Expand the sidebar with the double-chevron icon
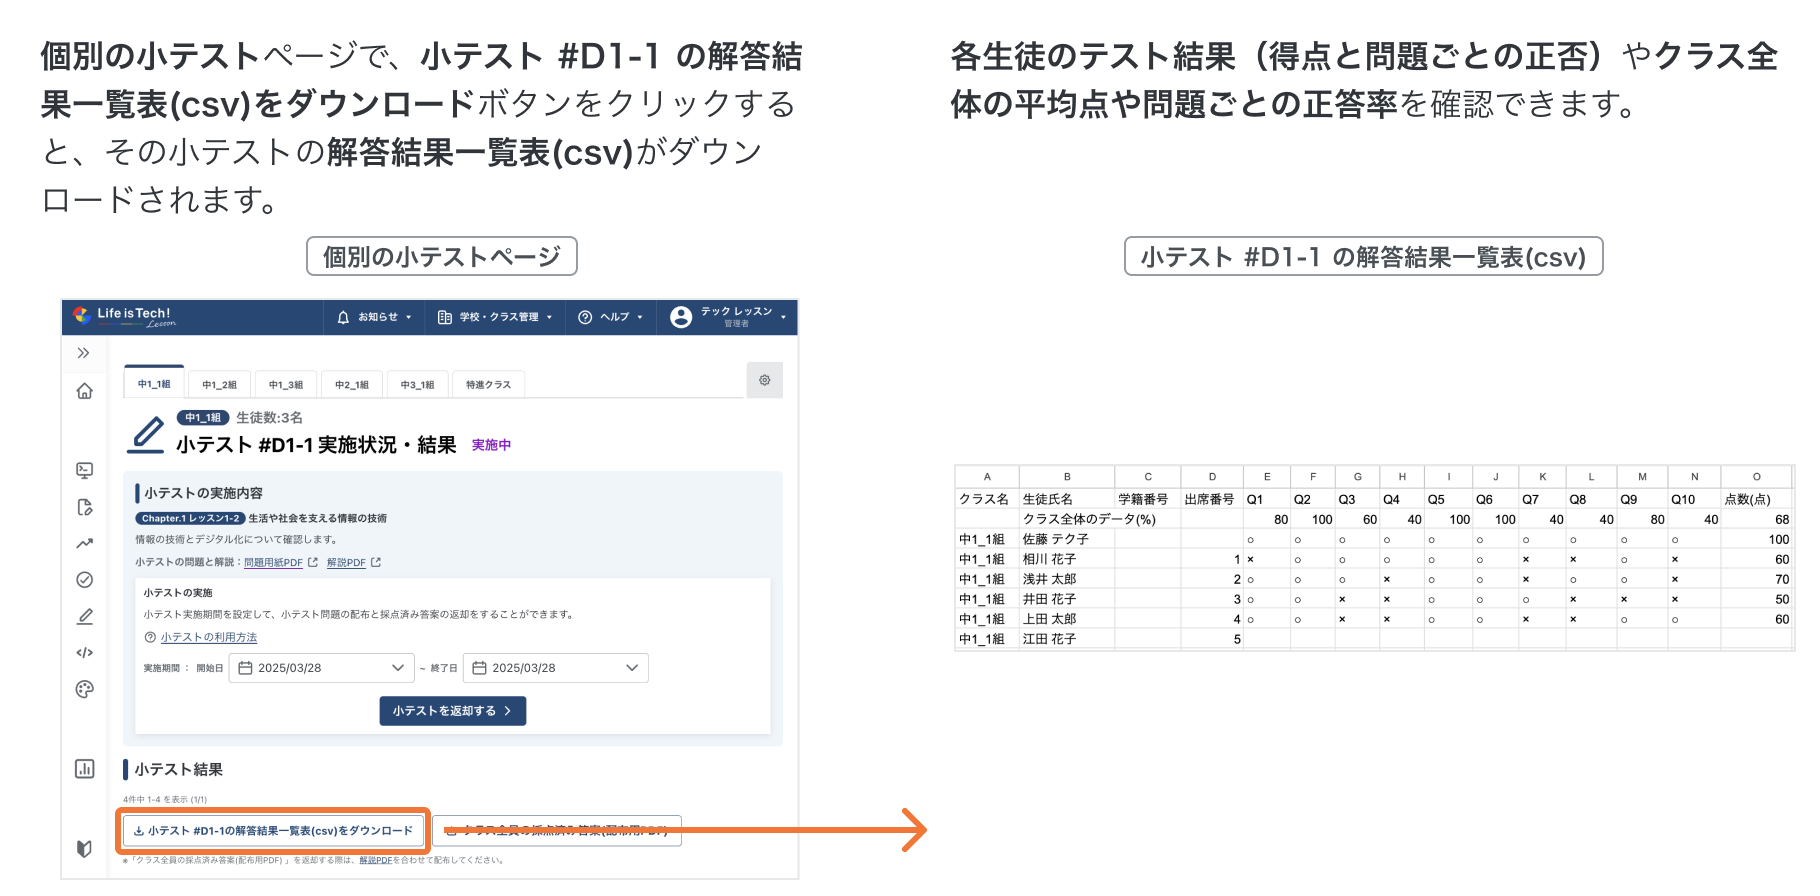Screen dimensions: 1820x896 click(84, 353)
